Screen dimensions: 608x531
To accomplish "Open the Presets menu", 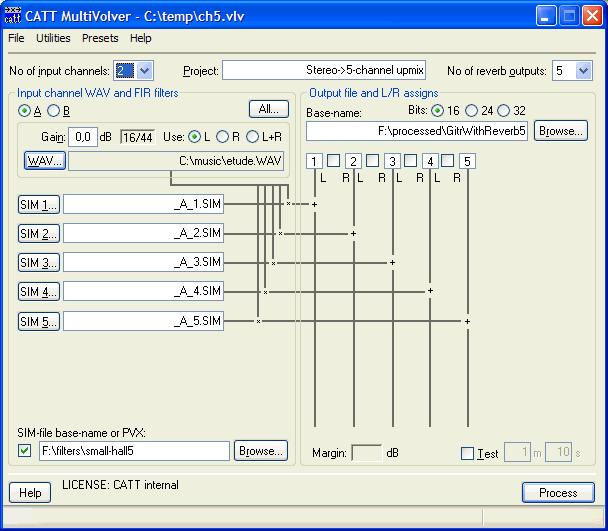I will (x=100, y=38).
